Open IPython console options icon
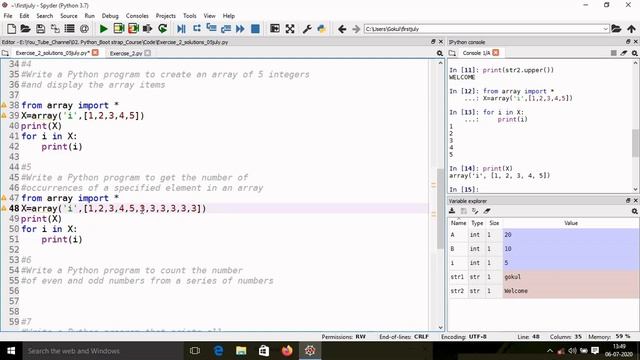Screen dimensions: 640x360 point(635,53)
